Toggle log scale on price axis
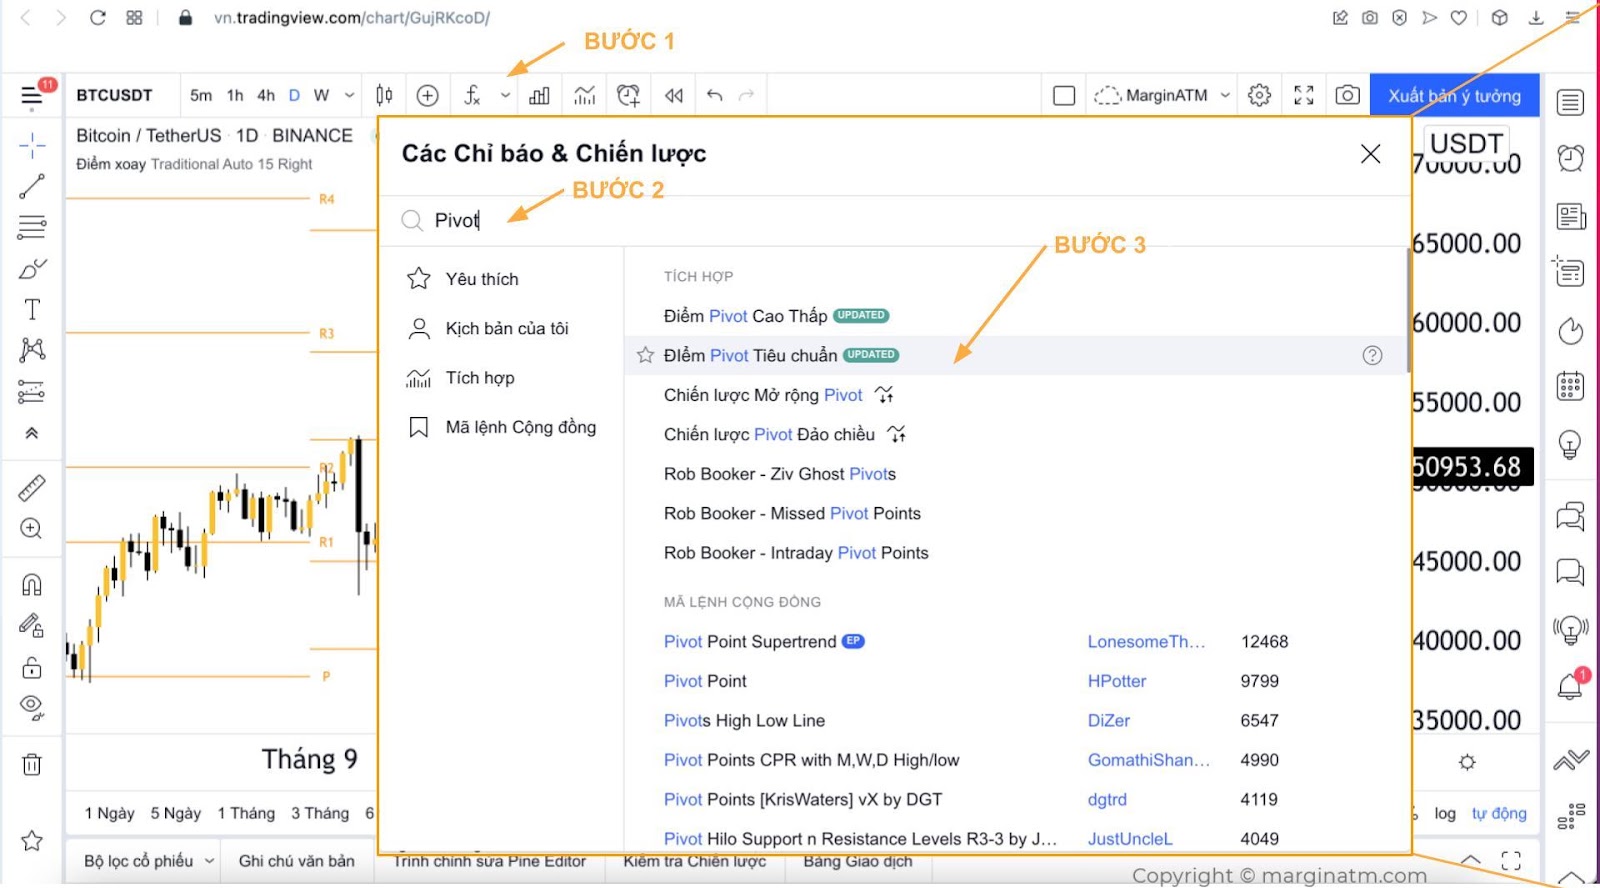 click(x=1445, y=813)
